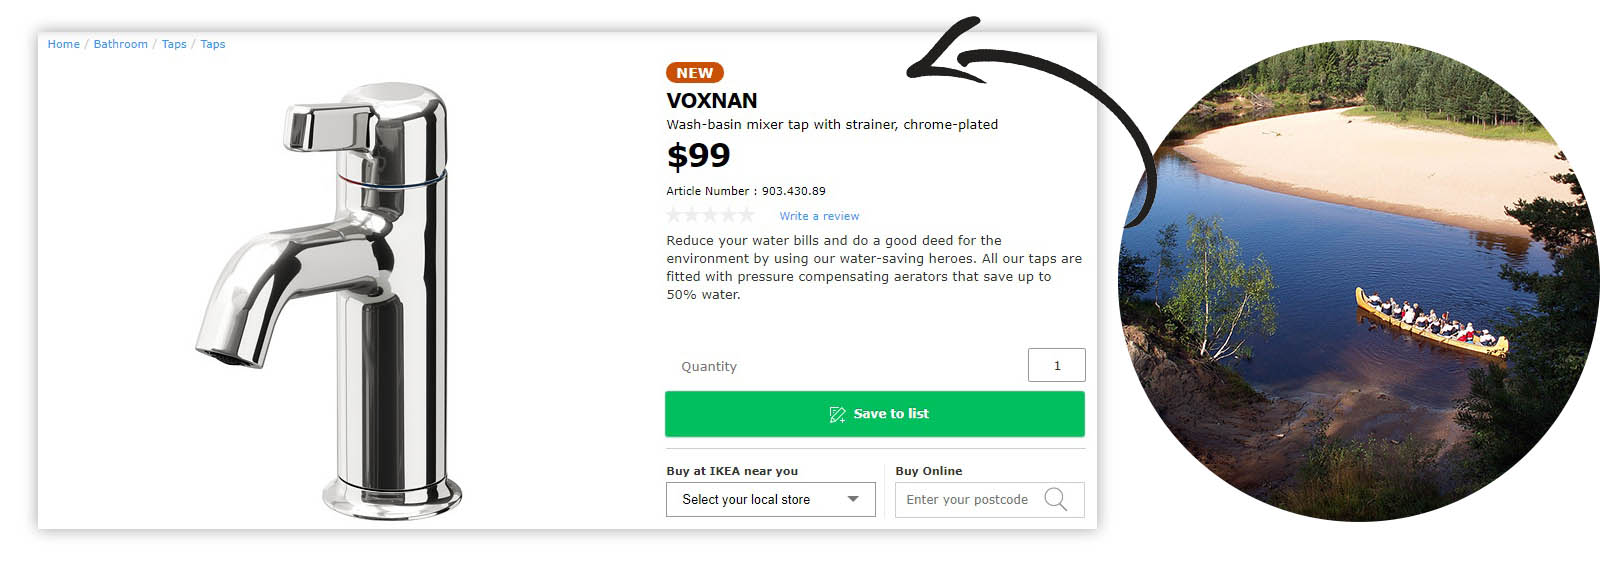Click the fifth rating star

(745, 215)
